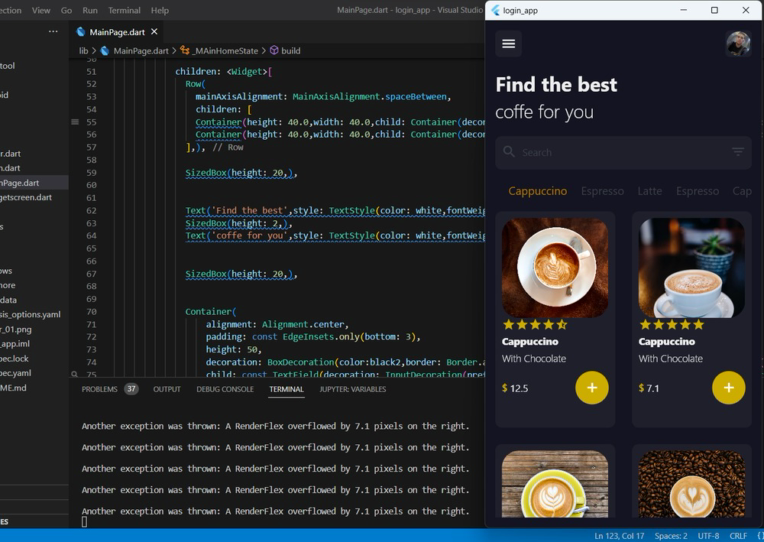764x542 pixels.
Task: Open MainPage.dart in the explorer list
Action: [x=34, y=183]
